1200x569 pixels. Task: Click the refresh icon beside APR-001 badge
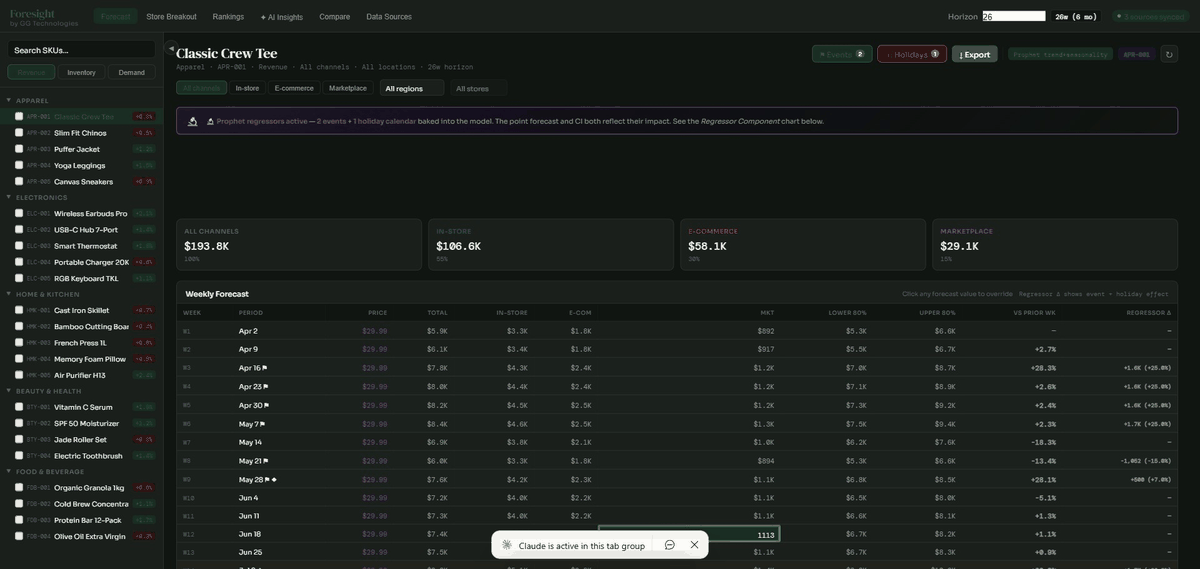1169,54
